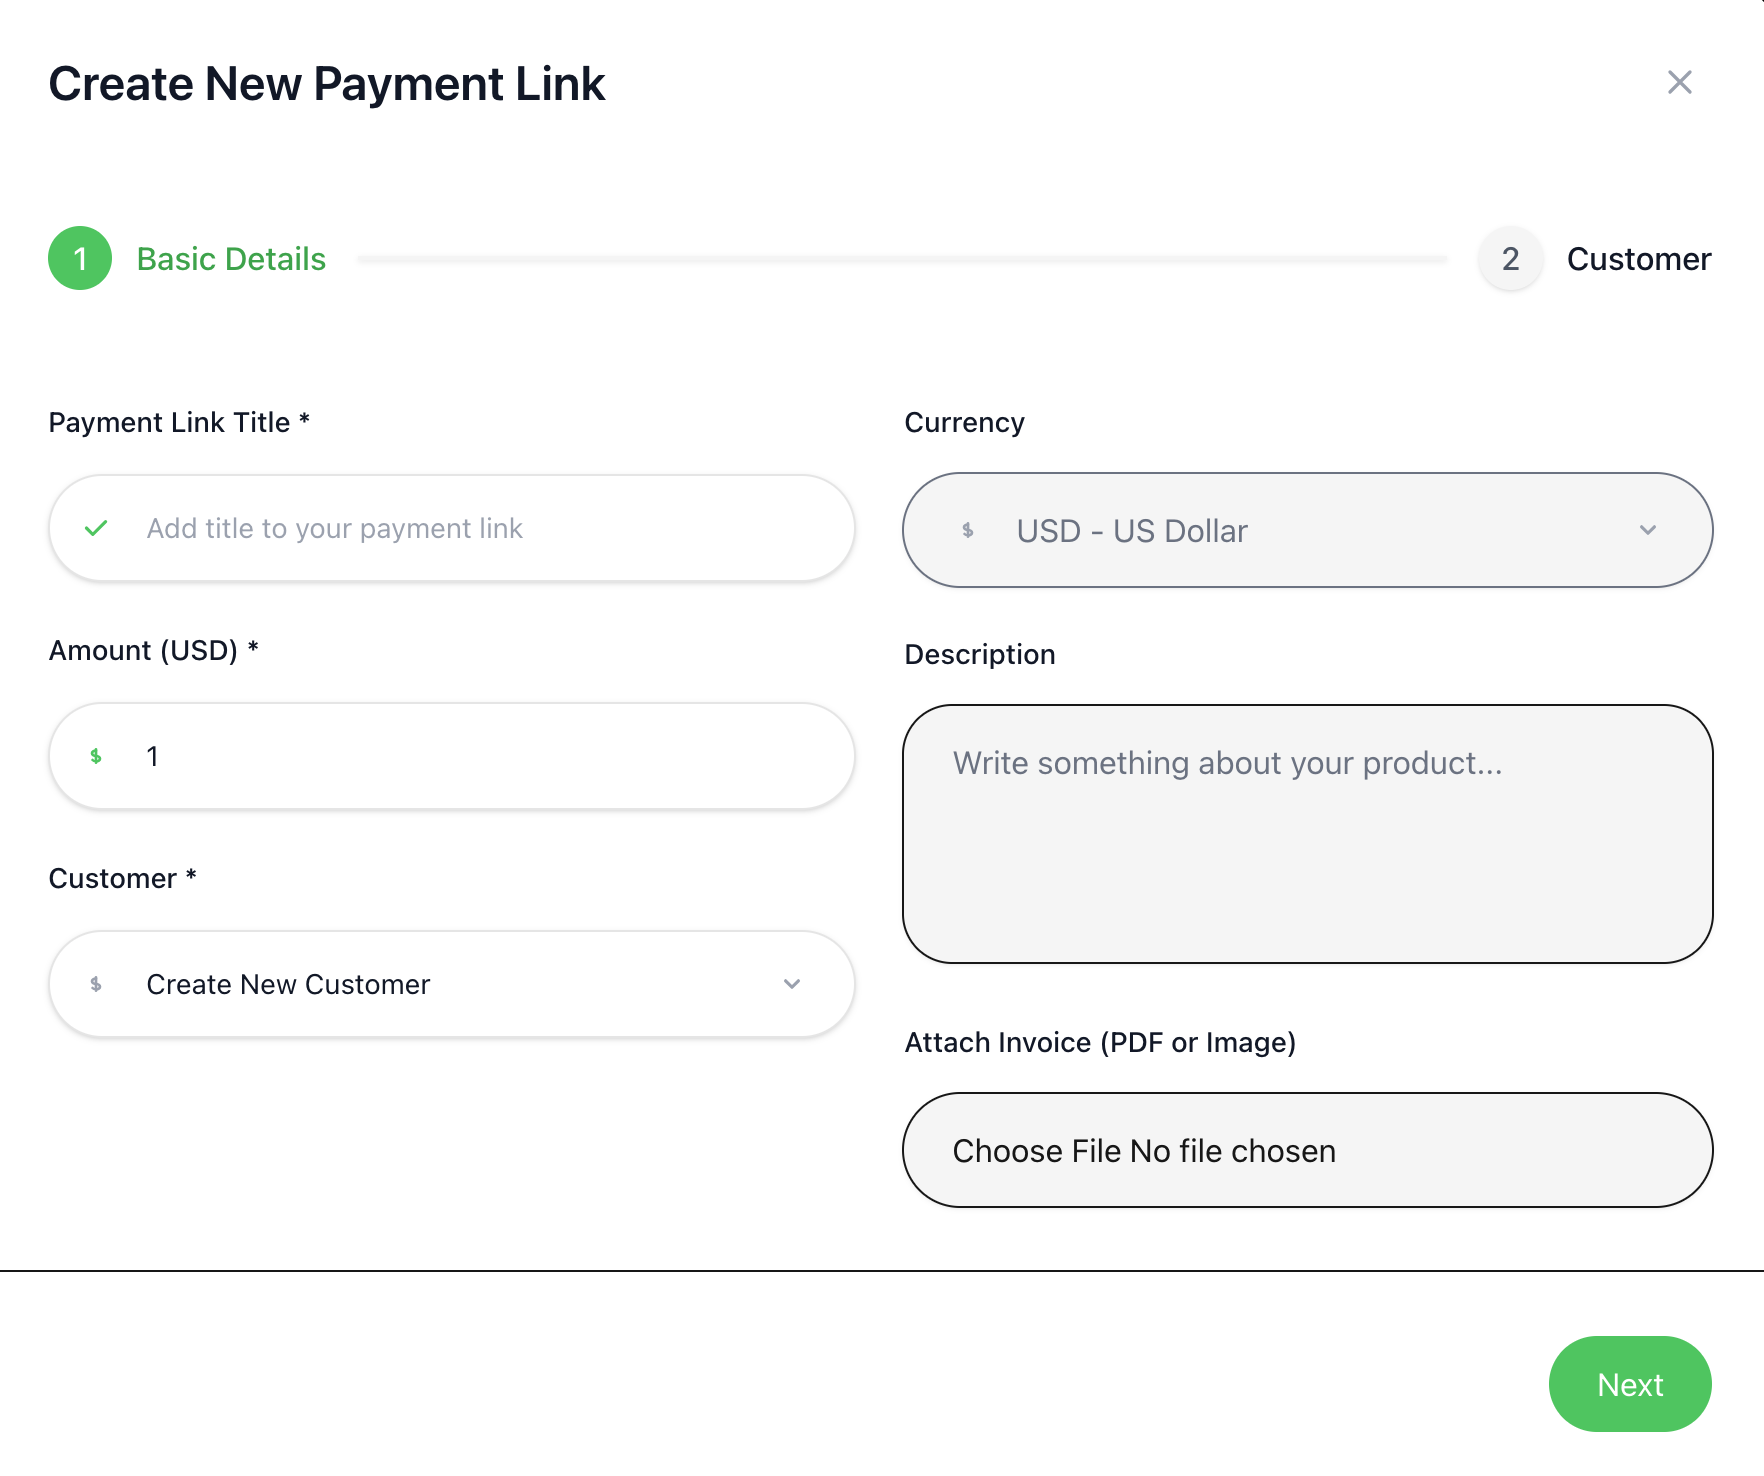This screenshot has width=1764, height=1476.
Task: Open the USD - US Dollar dropdown
Action: [1308, 530]
